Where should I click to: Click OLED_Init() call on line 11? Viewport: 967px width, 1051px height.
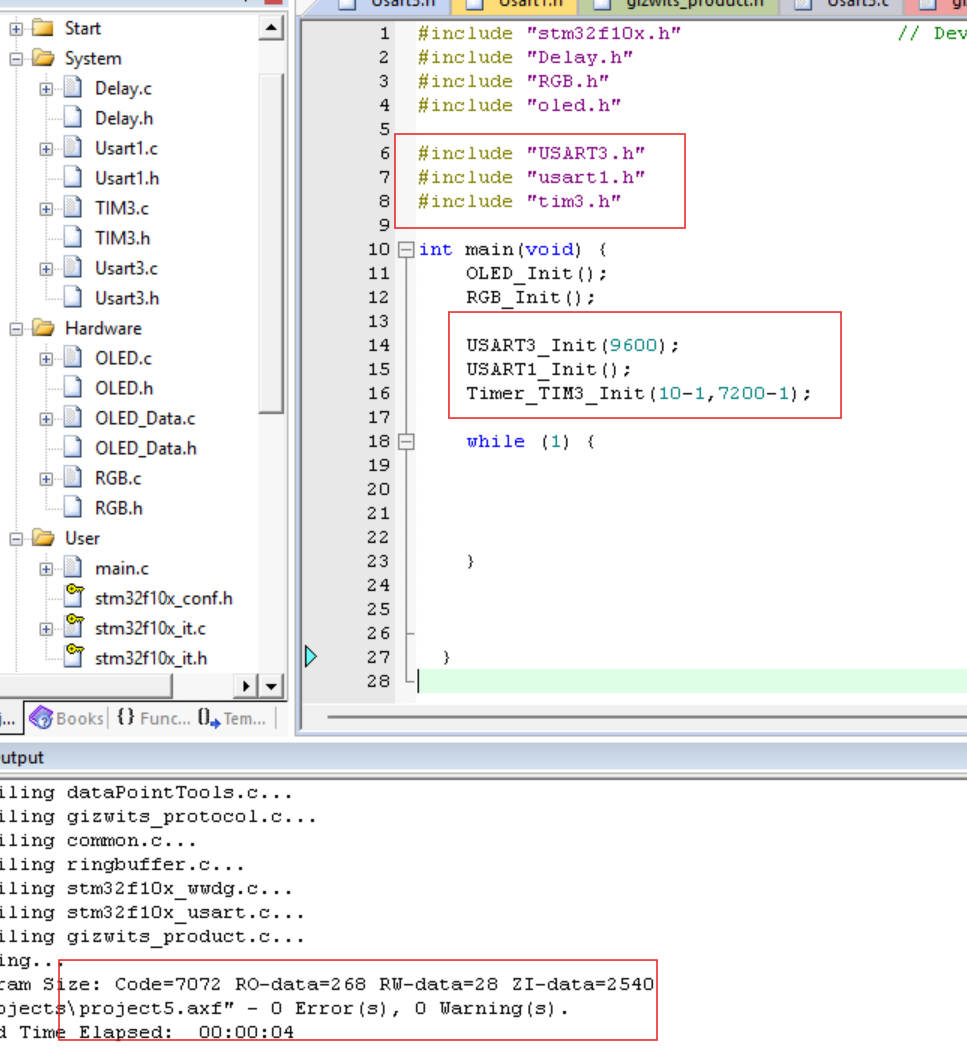(x=536, y=274)
